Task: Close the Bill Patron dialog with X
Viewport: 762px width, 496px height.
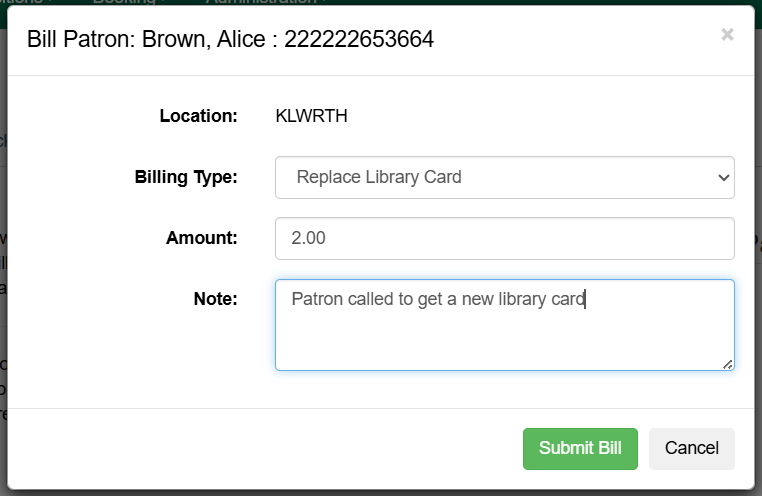Action: click(x=727, y=35)
